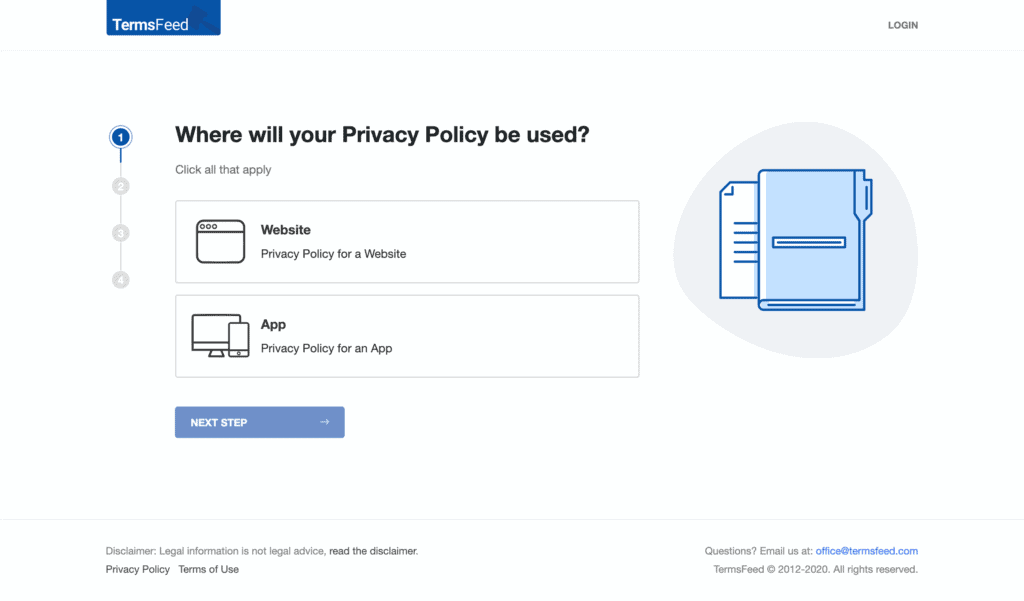The width and height of the screenshot is (1024, 601).
Task: Select the Website option card
Action: 407,242
